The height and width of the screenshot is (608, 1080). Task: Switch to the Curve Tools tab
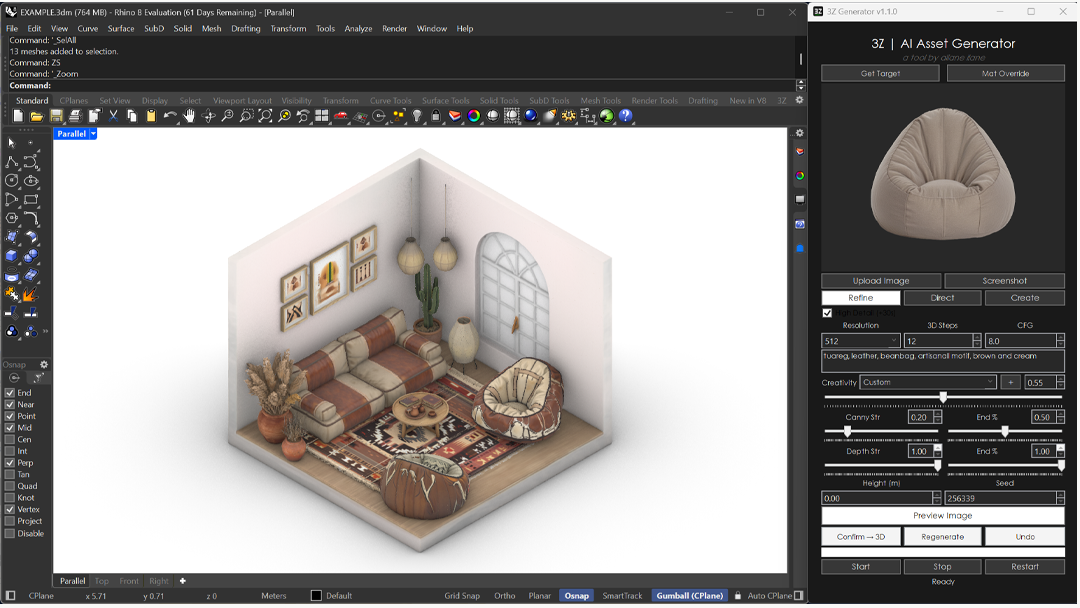point(390,101)
